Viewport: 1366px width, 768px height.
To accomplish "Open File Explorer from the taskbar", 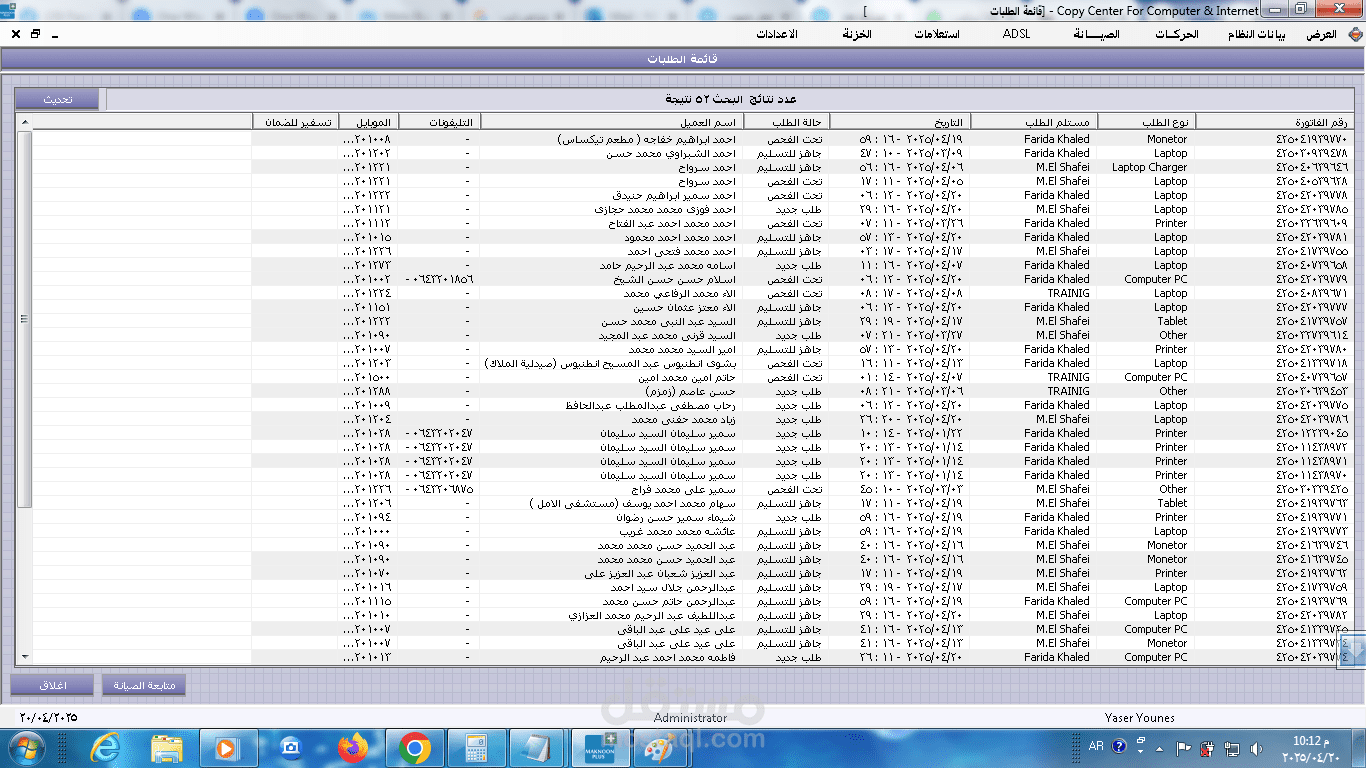I will pyautogui.click(x=167, y=747).
